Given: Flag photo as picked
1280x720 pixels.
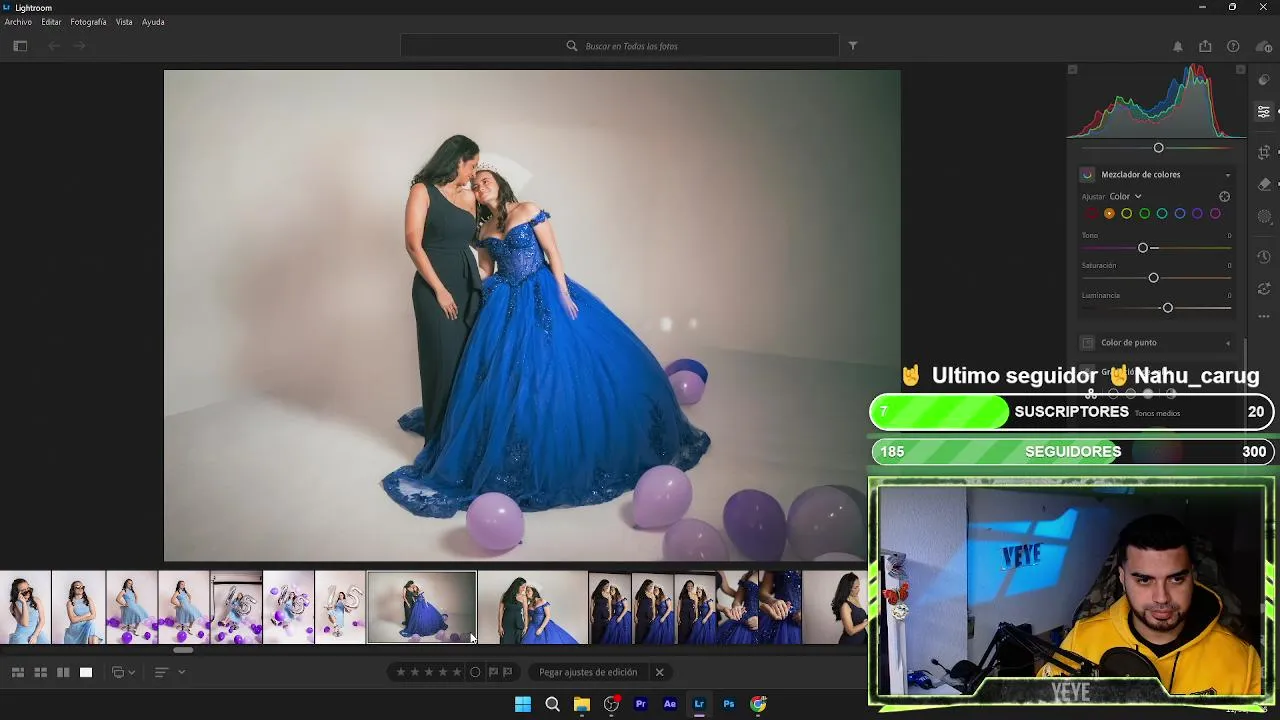Looking at the screenshot, I should 493,673.
